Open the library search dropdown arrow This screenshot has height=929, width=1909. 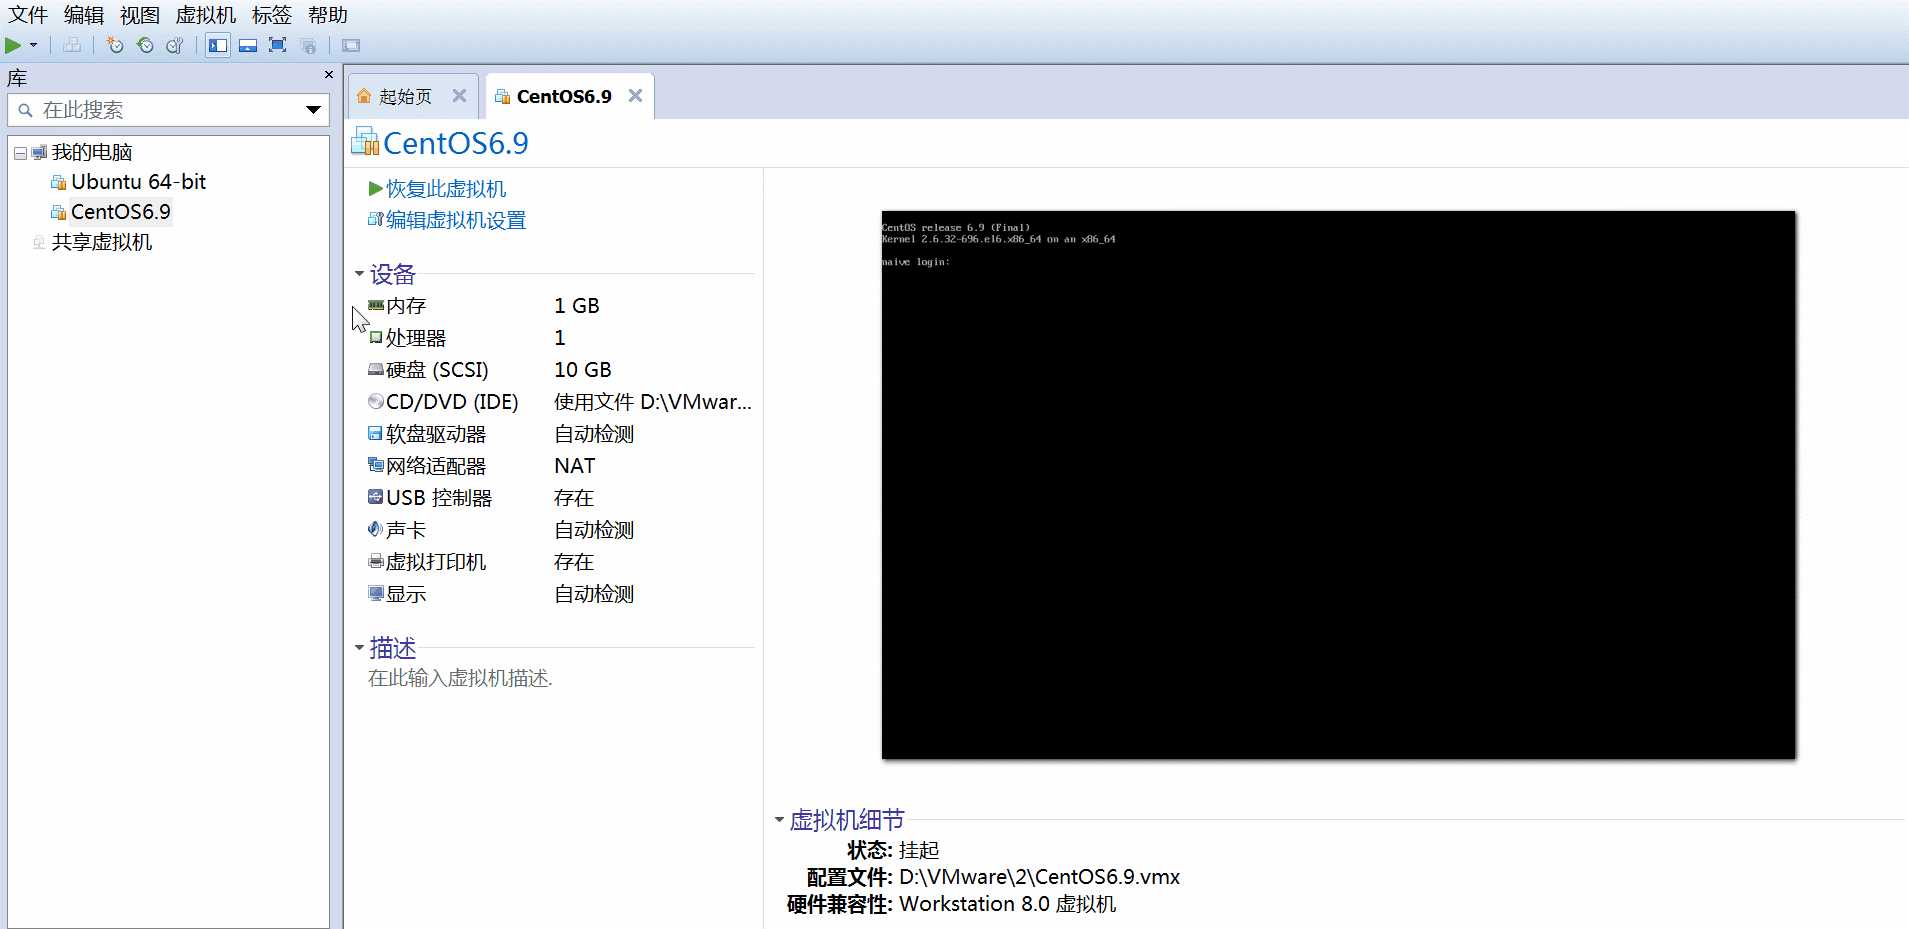click(313, 110)
